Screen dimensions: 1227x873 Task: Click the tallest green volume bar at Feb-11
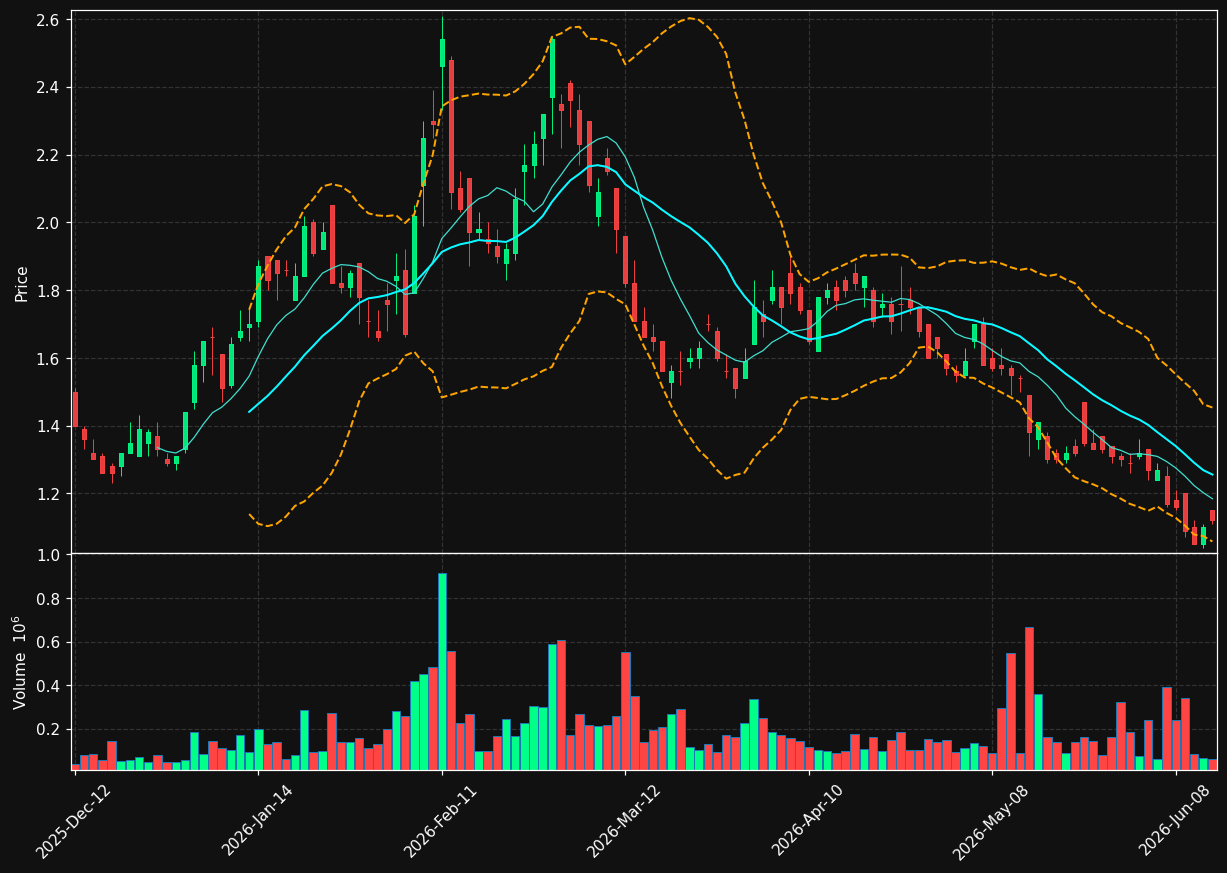[x=442, y=671]
